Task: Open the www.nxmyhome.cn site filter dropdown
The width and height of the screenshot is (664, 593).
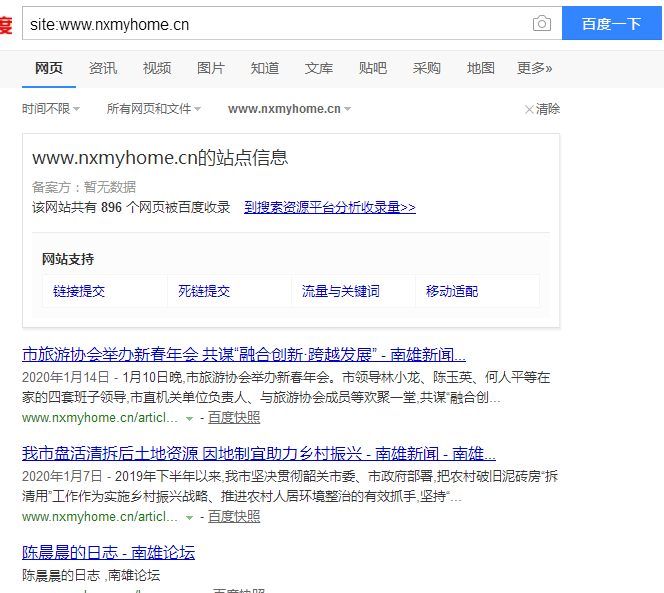Action: [x=289, y=109]
